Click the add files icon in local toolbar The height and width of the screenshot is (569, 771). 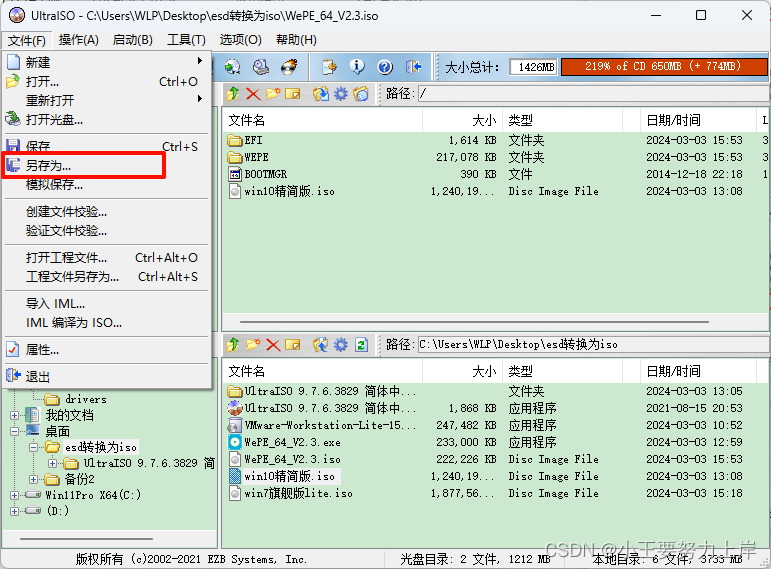321,345
